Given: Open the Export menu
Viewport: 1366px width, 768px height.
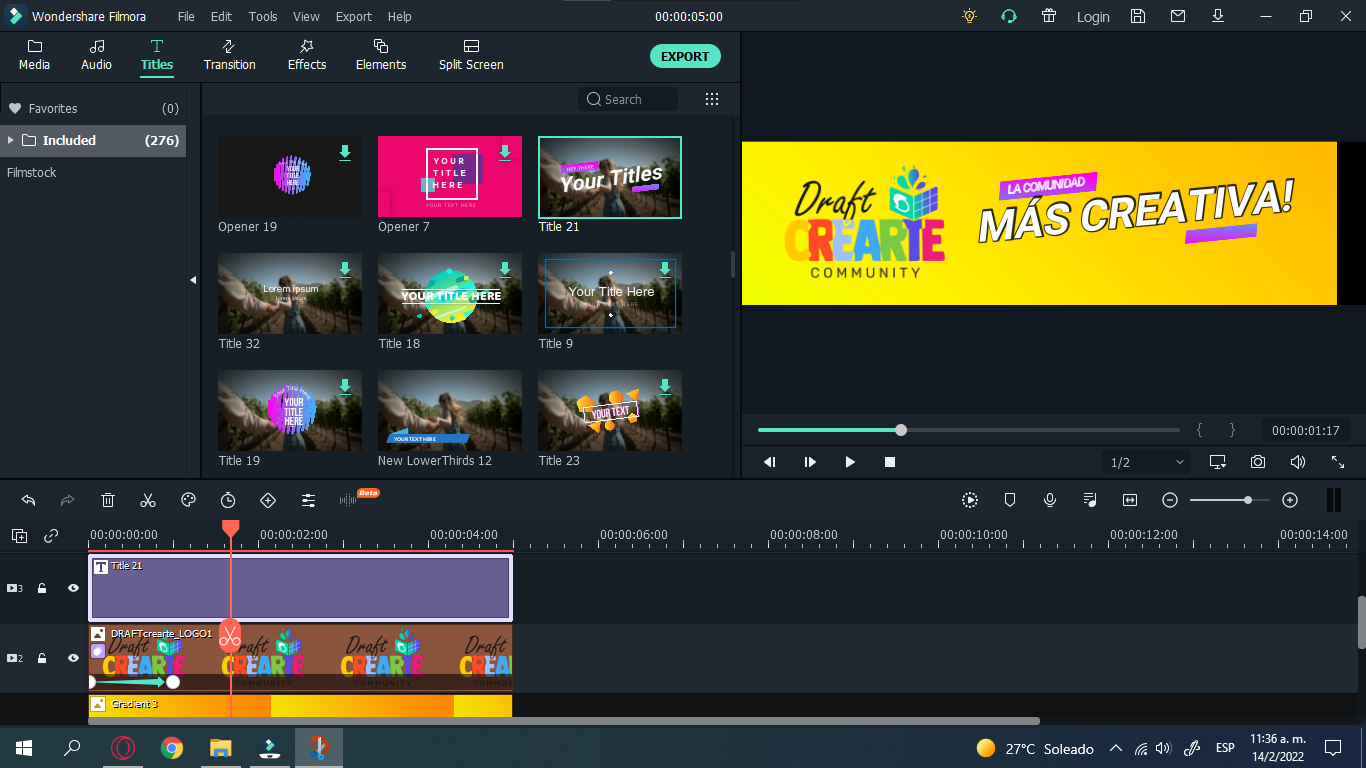Looking at the screenshot, I should pyautogui.click(x=354, y=17).
